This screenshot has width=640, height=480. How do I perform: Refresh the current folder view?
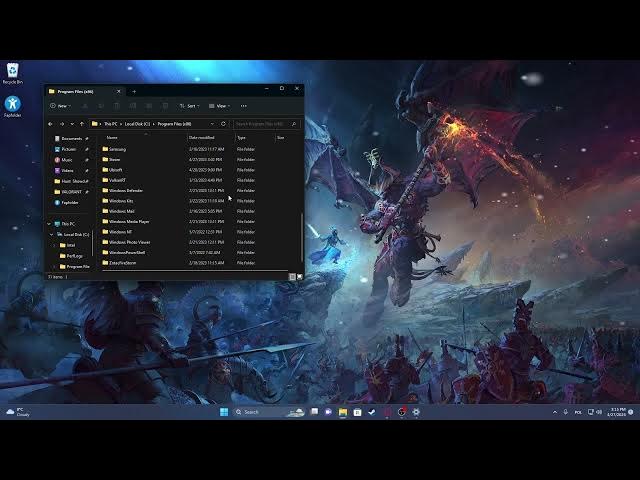[x=223, y=124]
